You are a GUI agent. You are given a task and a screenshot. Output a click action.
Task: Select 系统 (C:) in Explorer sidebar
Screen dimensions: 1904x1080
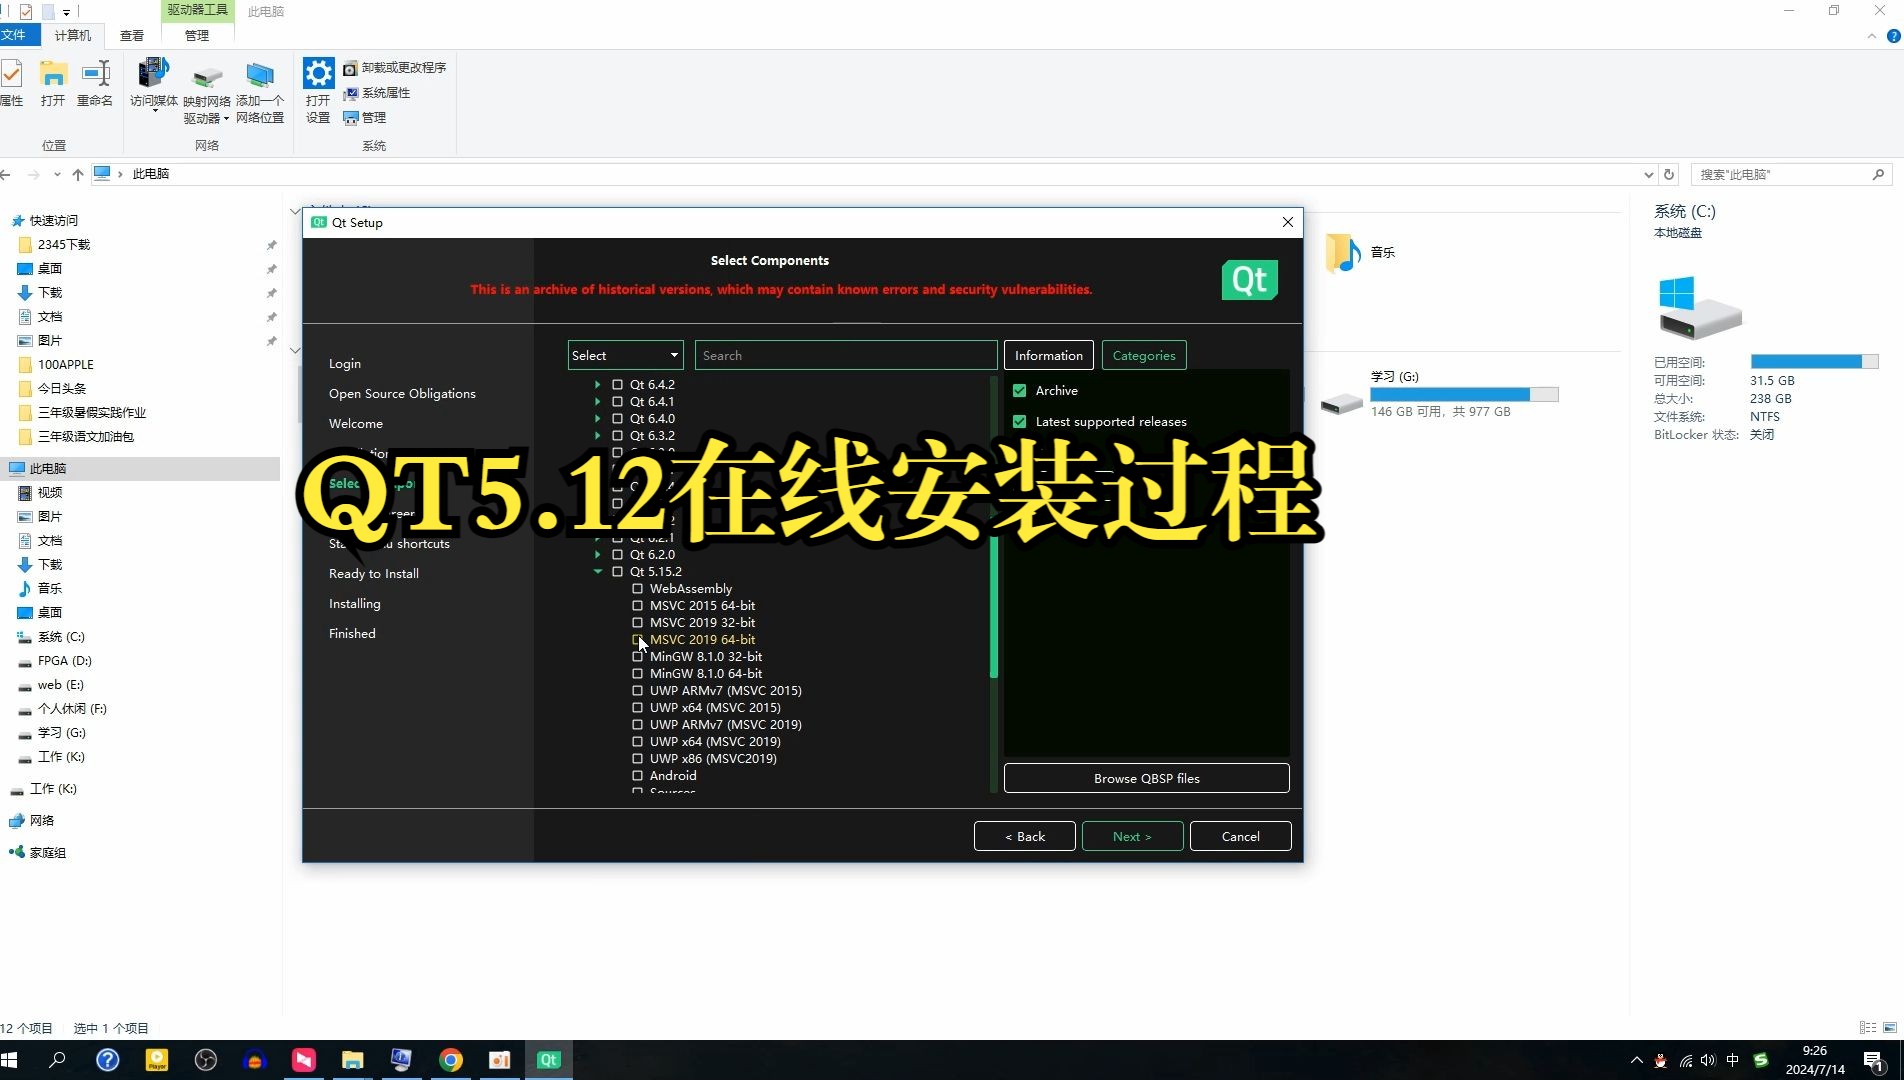60,637
